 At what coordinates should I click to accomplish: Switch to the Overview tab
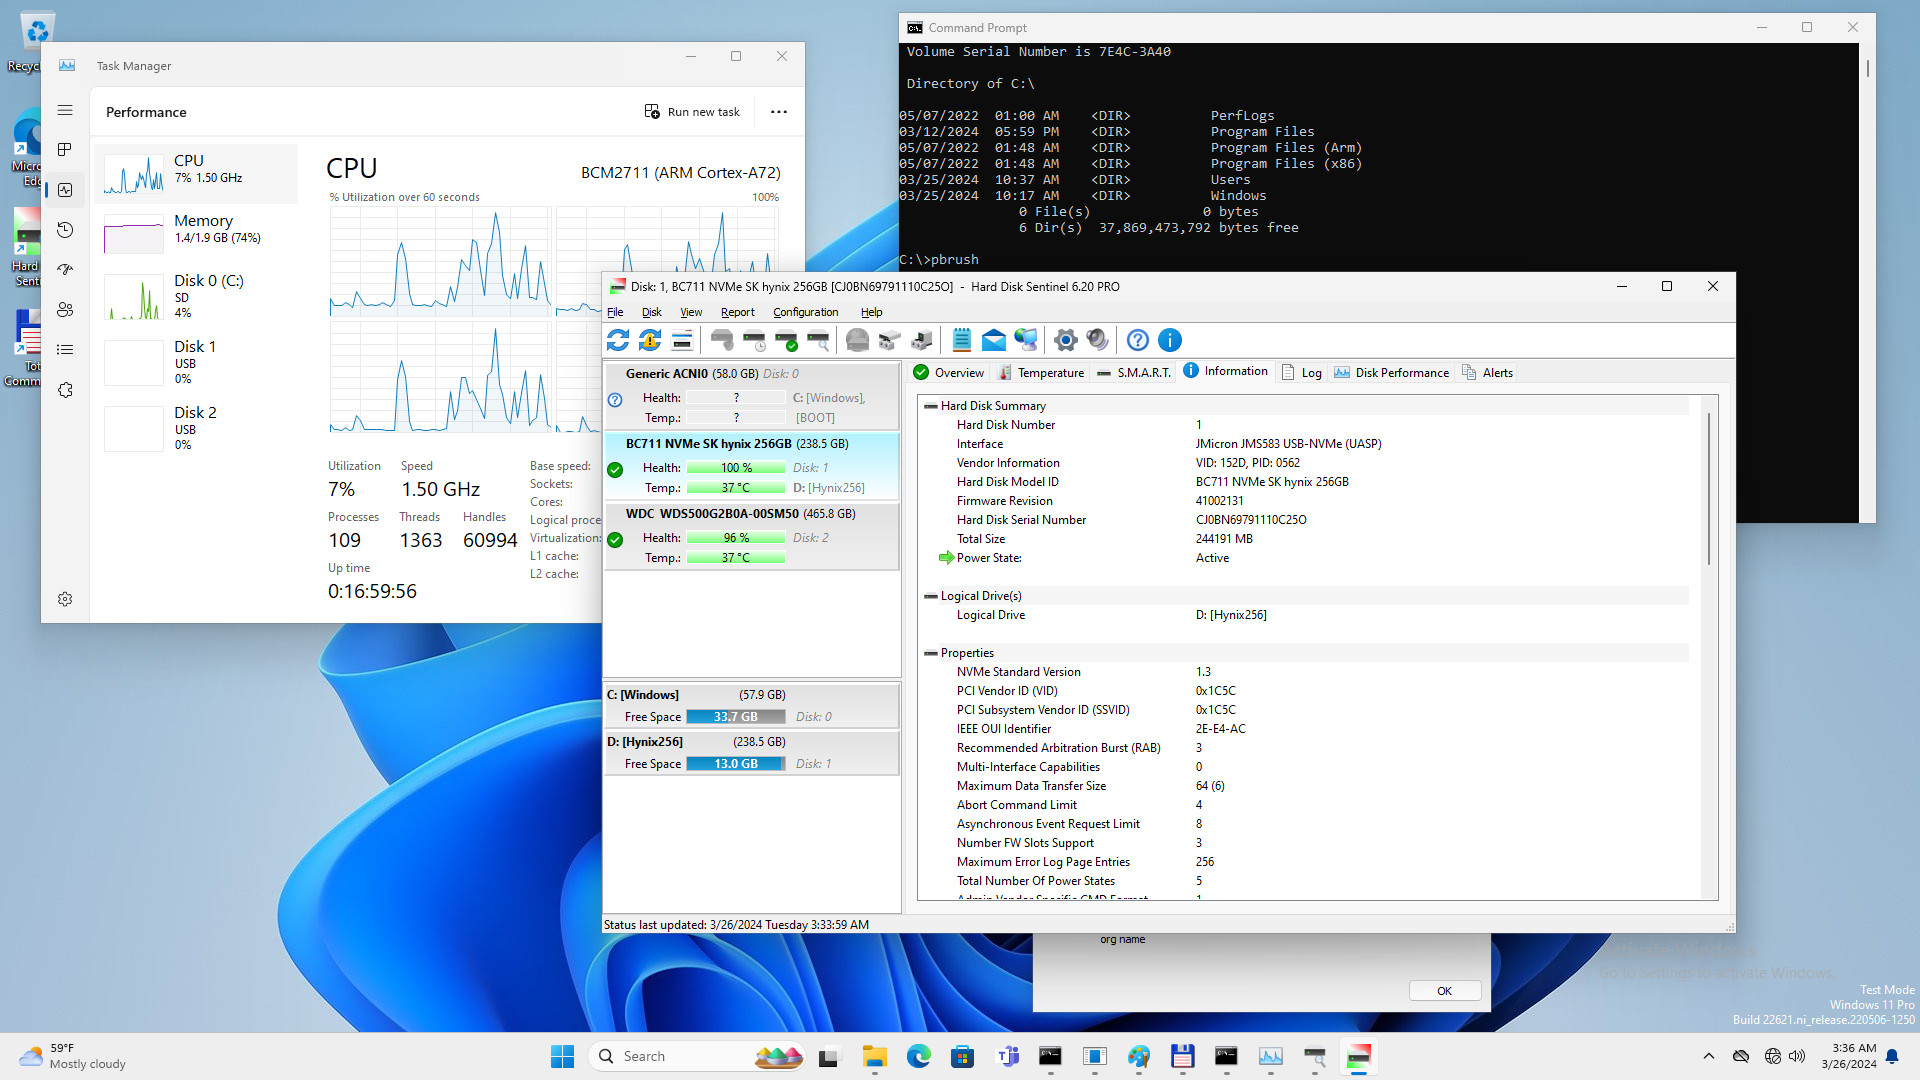click(x=949, y=372)
